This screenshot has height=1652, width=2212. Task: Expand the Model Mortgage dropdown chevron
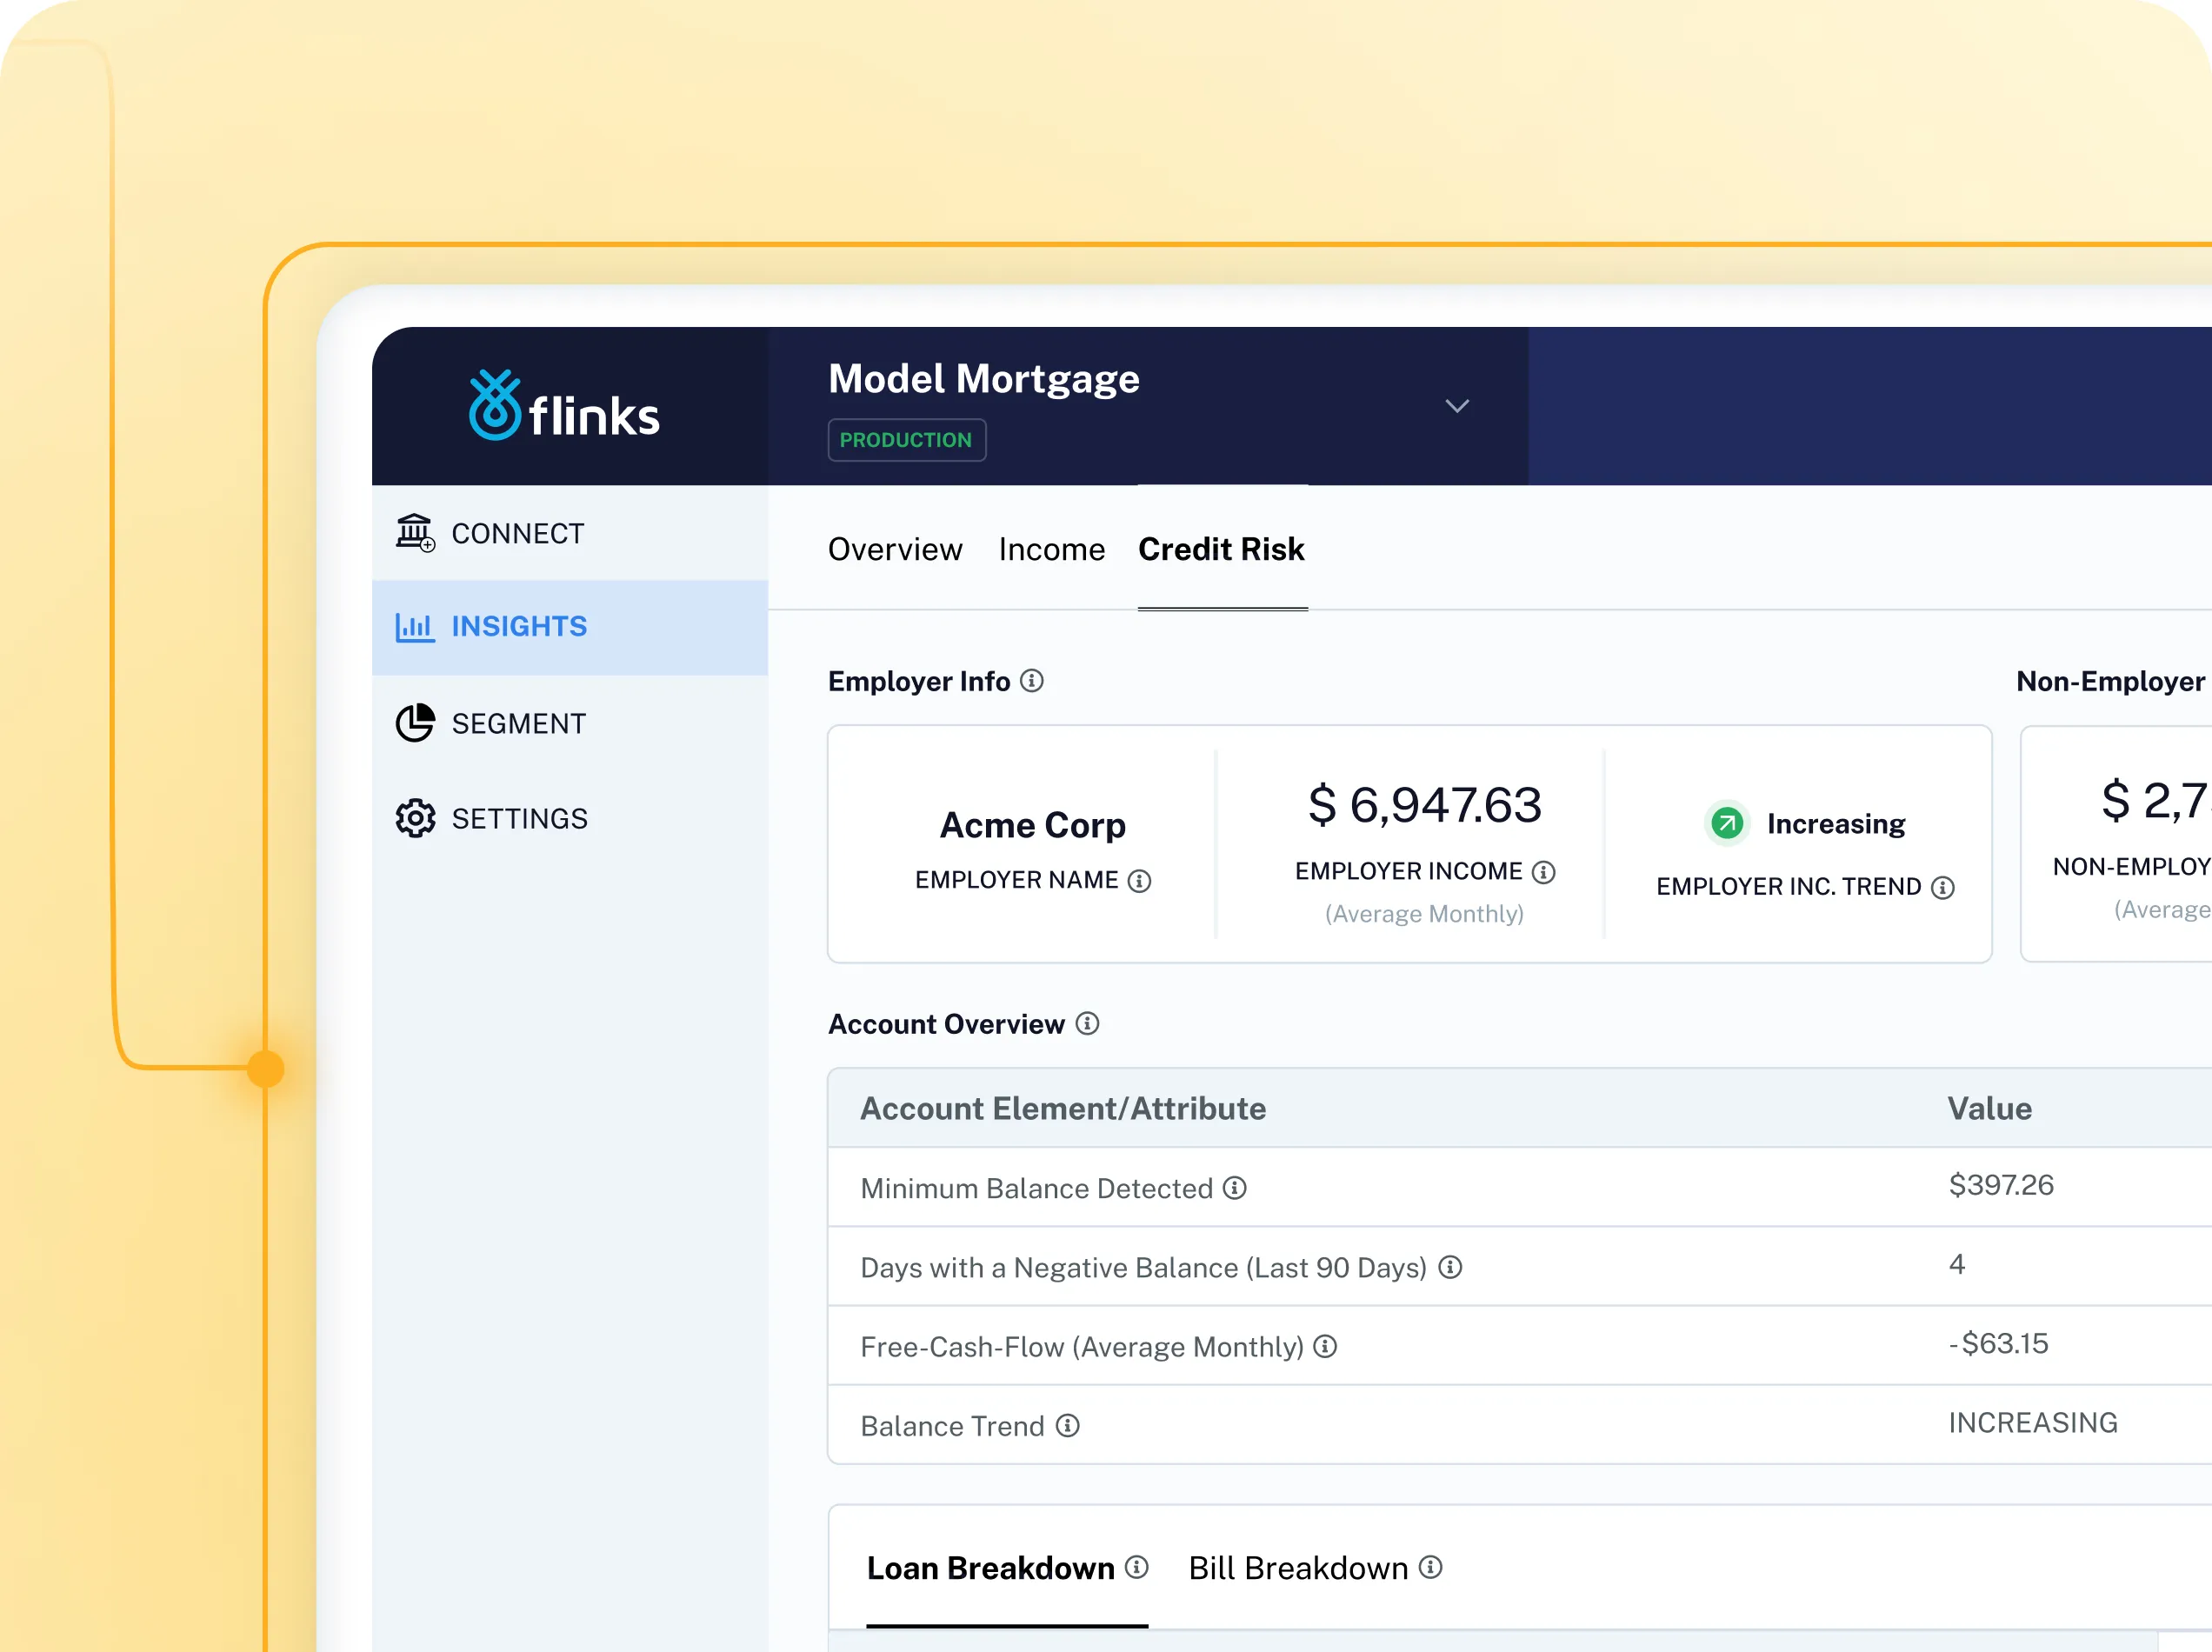(x=1457, y=406)
